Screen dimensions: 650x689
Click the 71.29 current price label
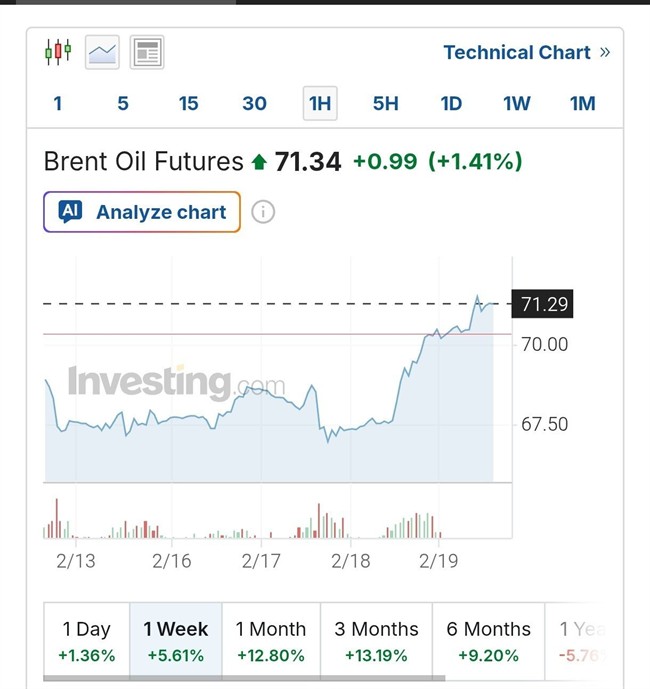click(545, 304)
